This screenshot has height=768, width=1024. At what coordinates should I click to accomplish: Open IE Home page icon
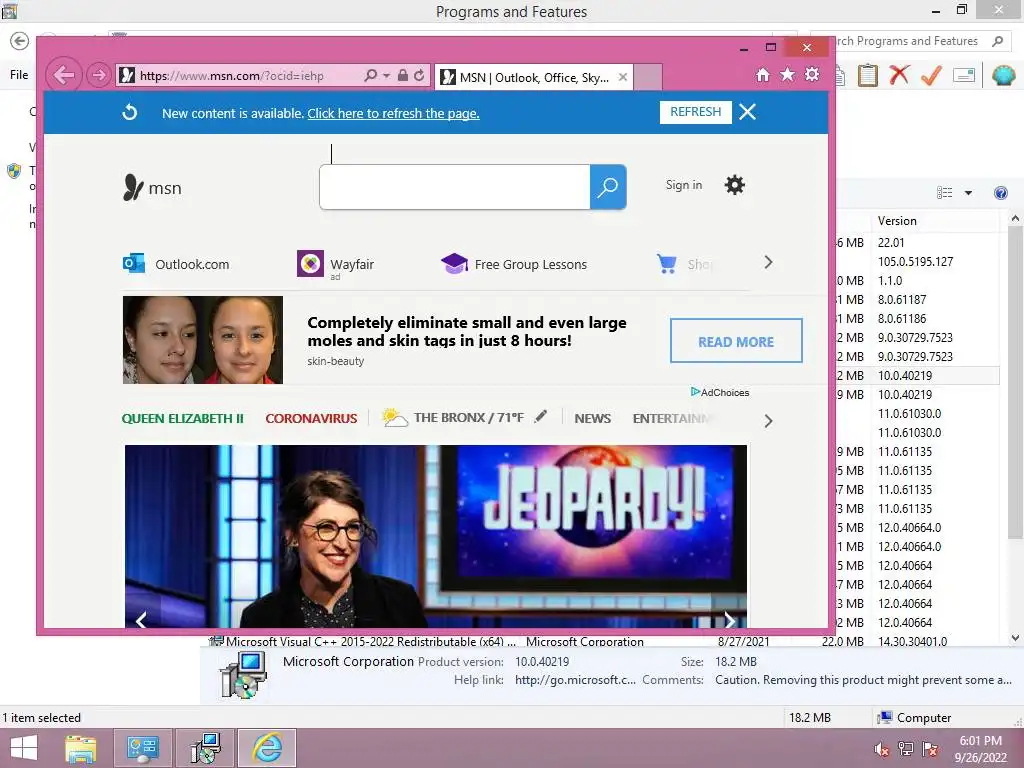point(763,75)
